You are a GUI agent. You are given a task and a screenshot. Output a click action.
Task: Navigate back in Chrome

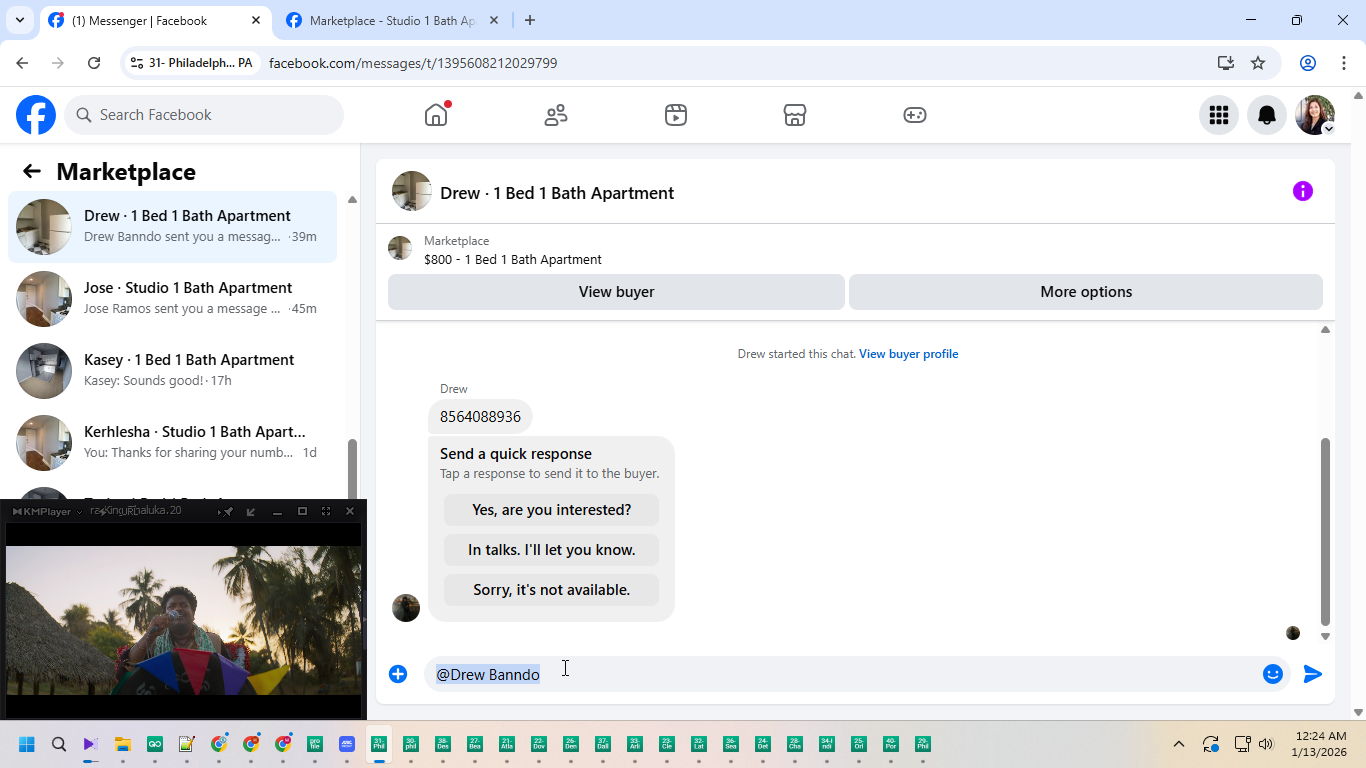pyautogui.click(x=22, y=63)
